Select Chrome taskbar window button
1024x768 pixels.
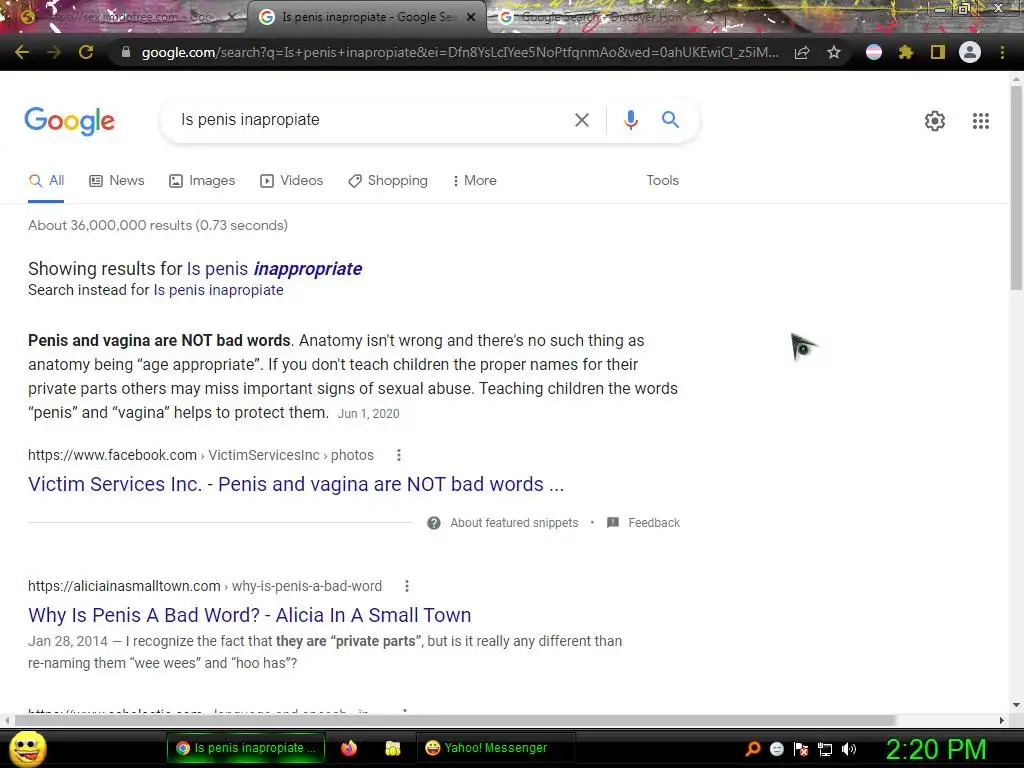[246, 748]
